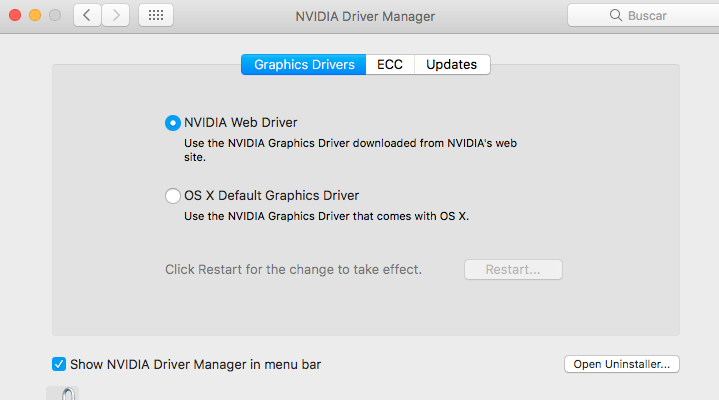Image resolution: width=719 pixels, height=400 pixels.
Task: Click text 'Use the NVIDIA Graphics Driver that comes with OS X.'
Action: coord(326,217)
